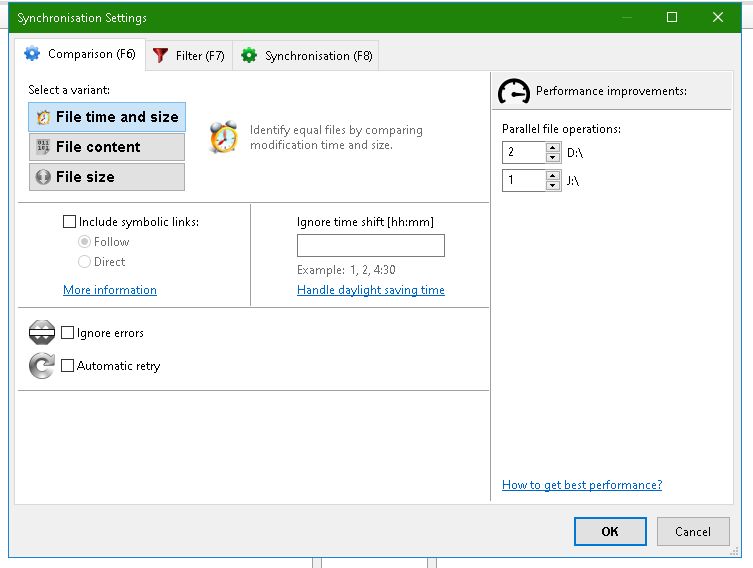Tick the Ignore errors checkbox

(68, 333)
